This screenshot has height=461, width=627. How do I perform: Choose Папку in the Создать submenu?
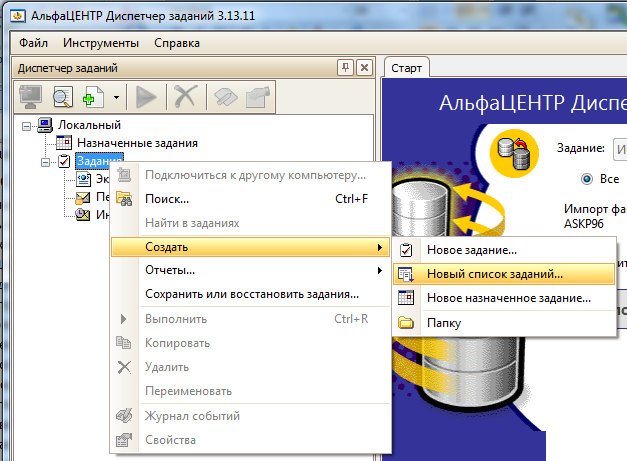tap(504, 322)
